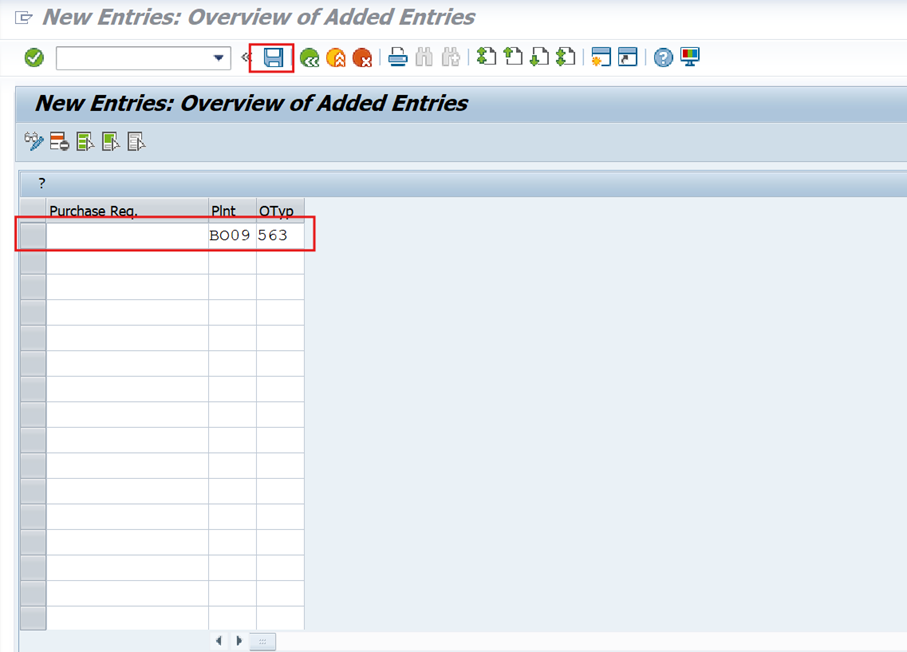Collapse the command field with double chevron
Viewport: 907px width, 652px height.
[246, 58]
